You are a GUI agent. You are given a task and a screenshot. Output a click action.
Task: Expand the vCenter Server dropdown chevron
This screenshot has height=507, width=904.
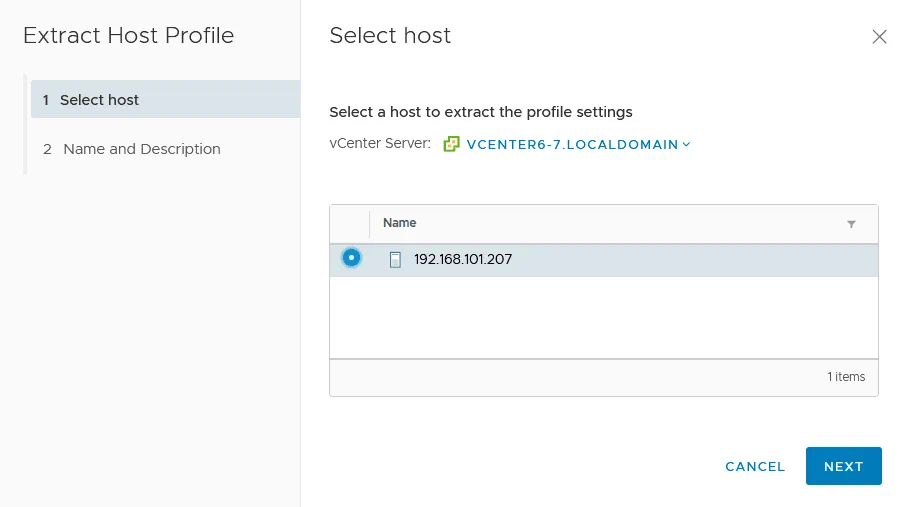pos(687,144)
